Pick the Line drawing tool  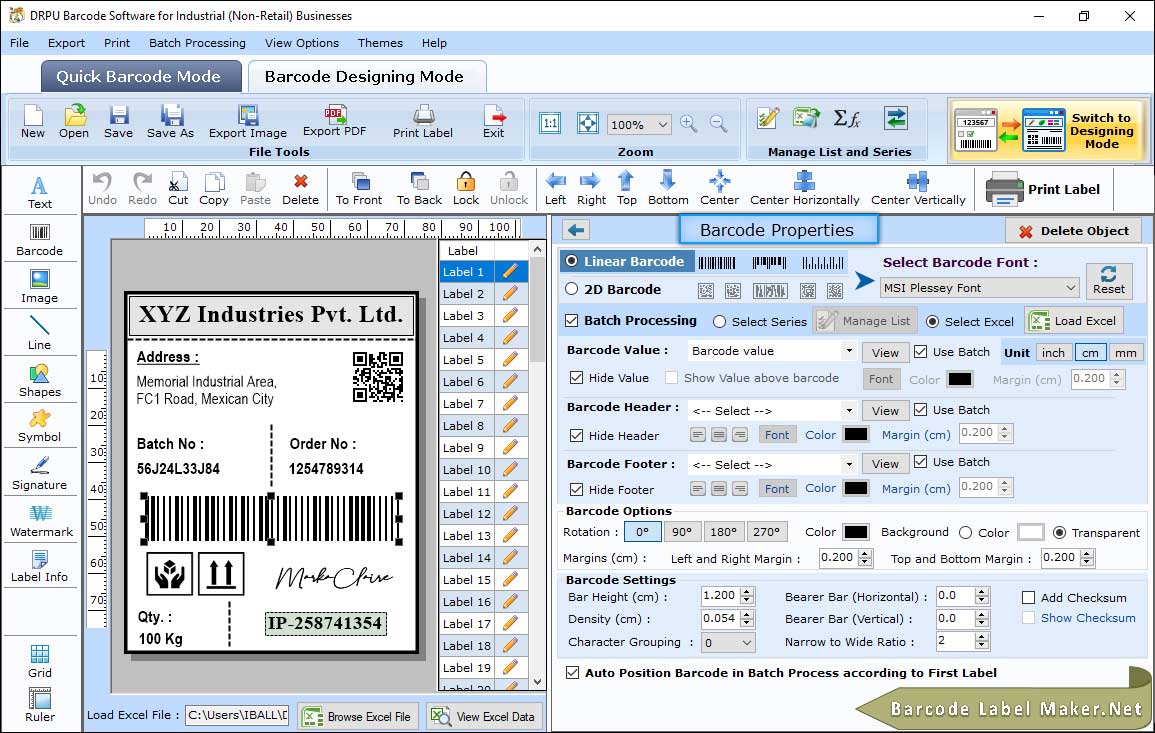40,333
